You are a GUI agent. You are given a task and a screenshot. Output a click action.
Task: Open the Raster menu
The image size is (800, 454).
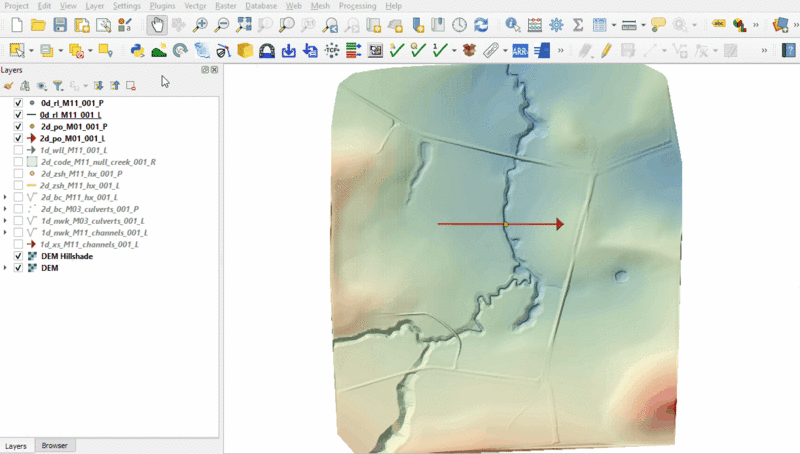click(x=225, y=6)
